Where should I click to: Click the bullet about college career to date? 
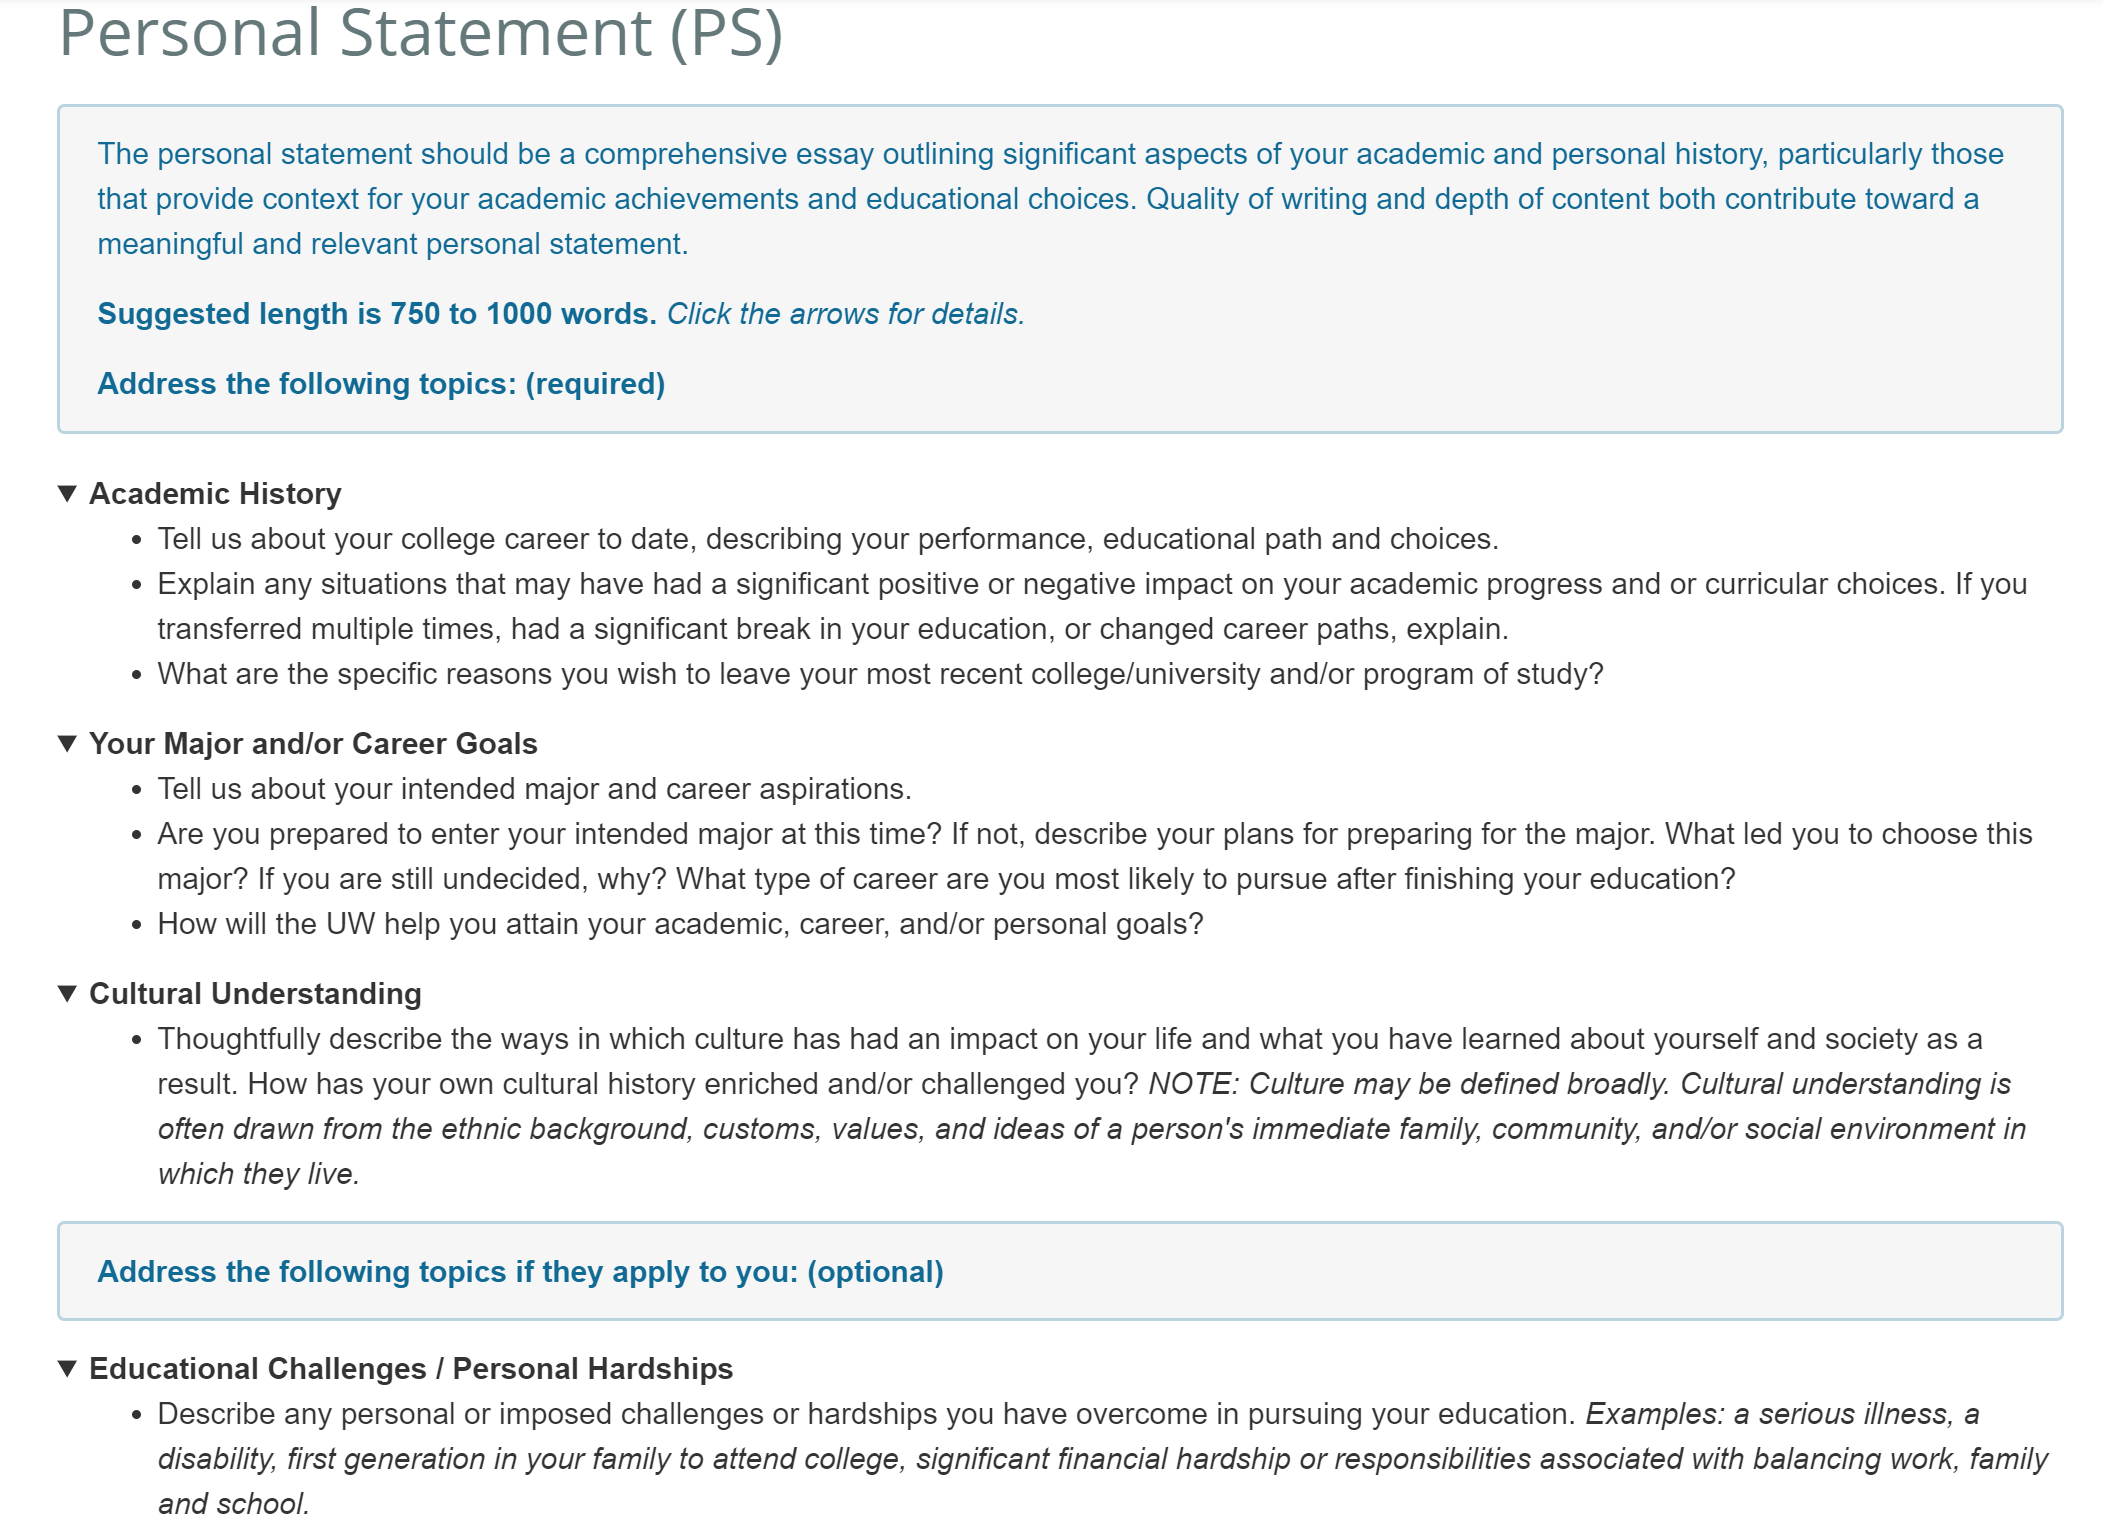tap(828, 539)
